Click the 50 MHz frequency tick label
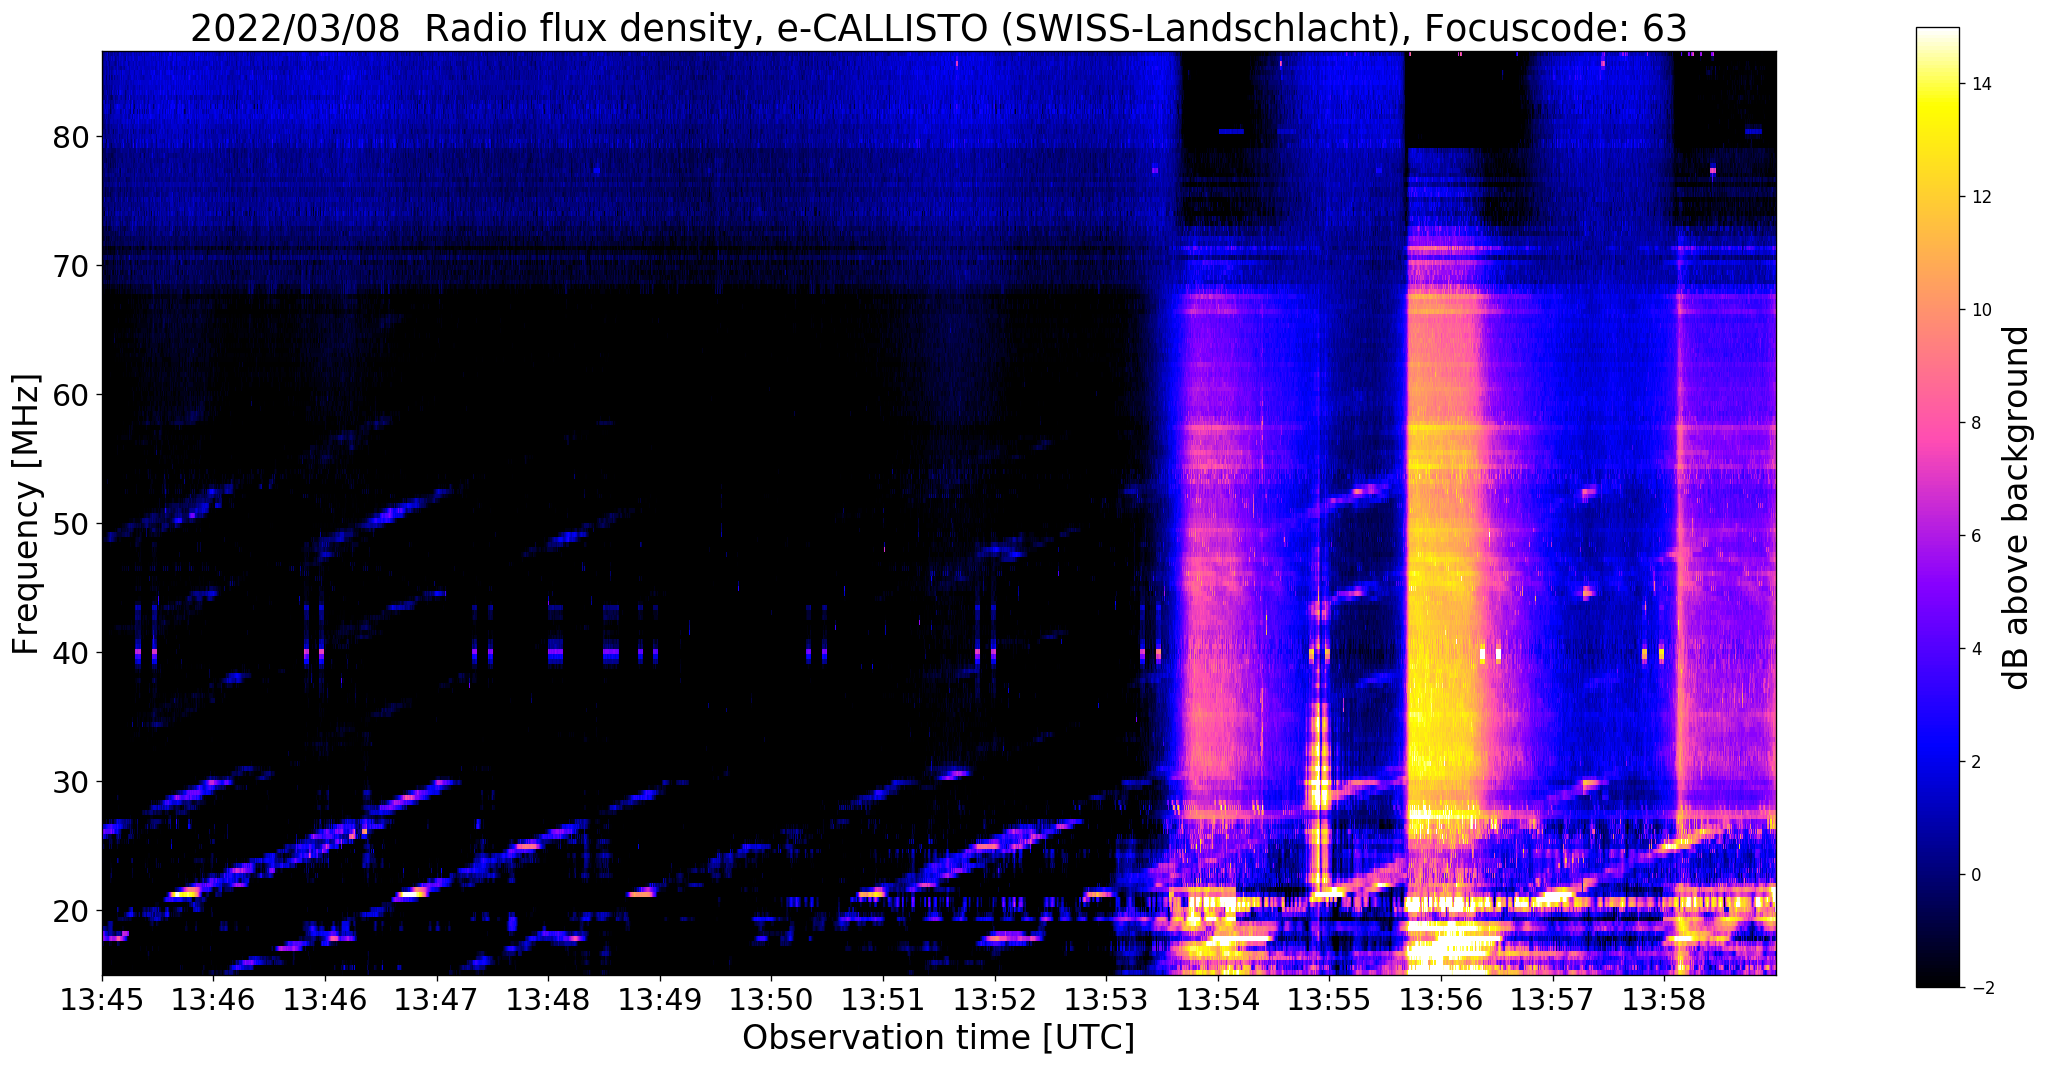2047x1067 pixels. coord(70,524)
